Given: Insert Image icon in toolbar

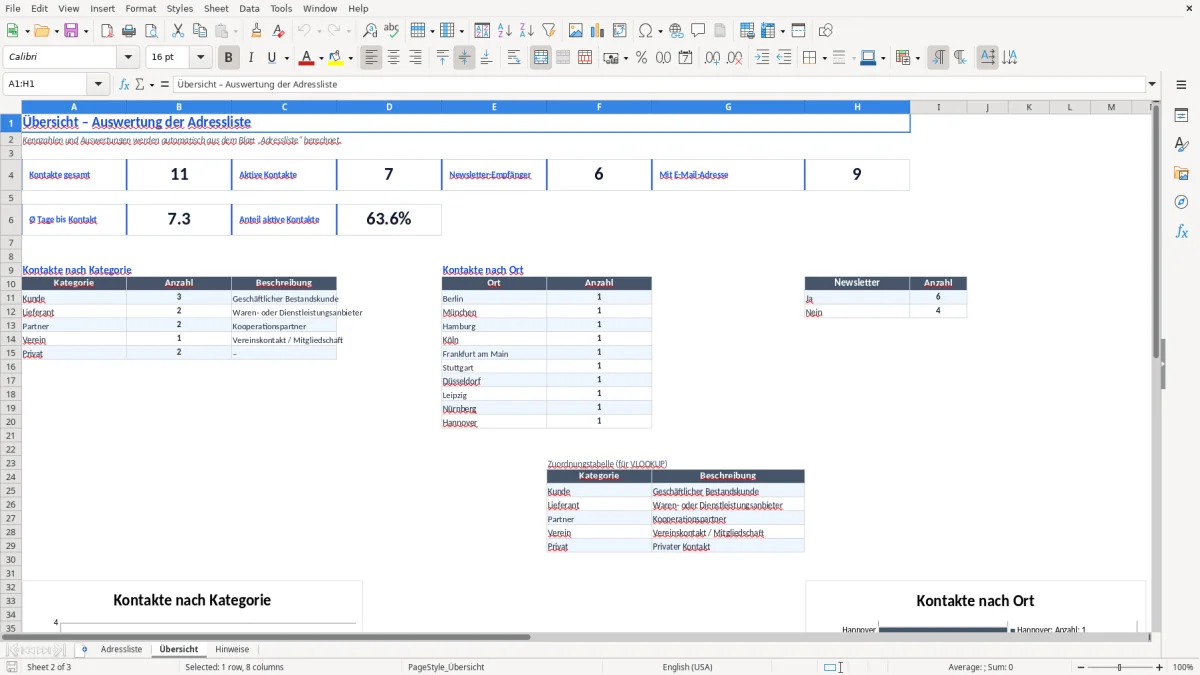Looking at the screenshot, I should (x=576, y=31).
